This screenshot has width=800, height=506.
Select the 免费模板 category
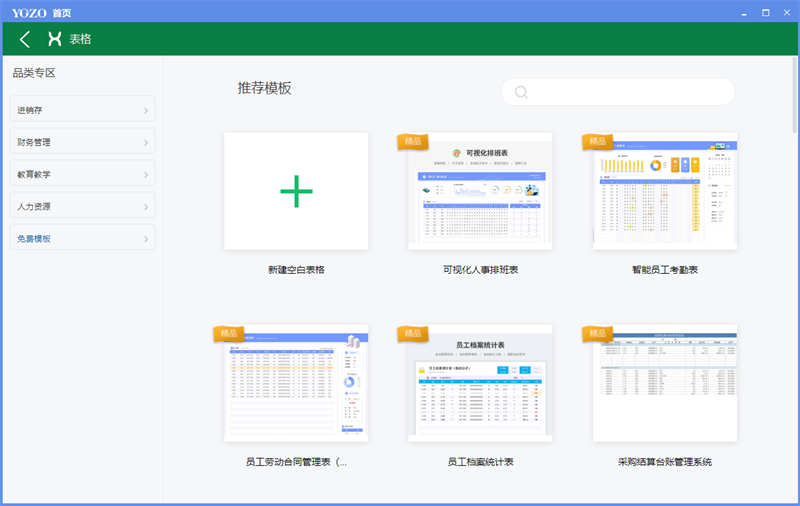[83, 239]
